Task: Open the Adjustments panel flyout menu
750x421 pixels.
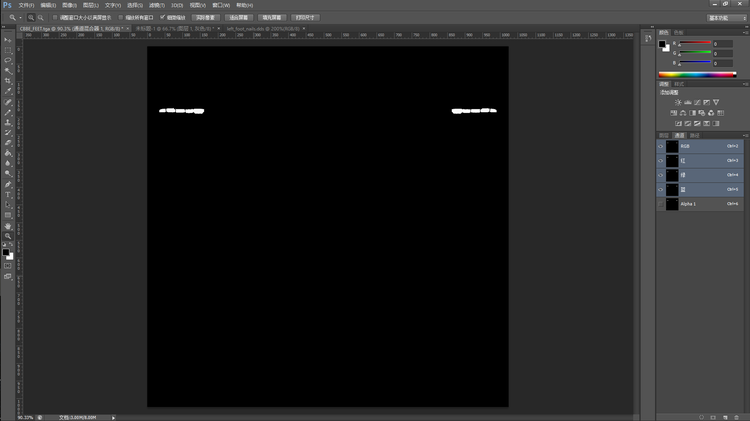Action: coord(745,84)
